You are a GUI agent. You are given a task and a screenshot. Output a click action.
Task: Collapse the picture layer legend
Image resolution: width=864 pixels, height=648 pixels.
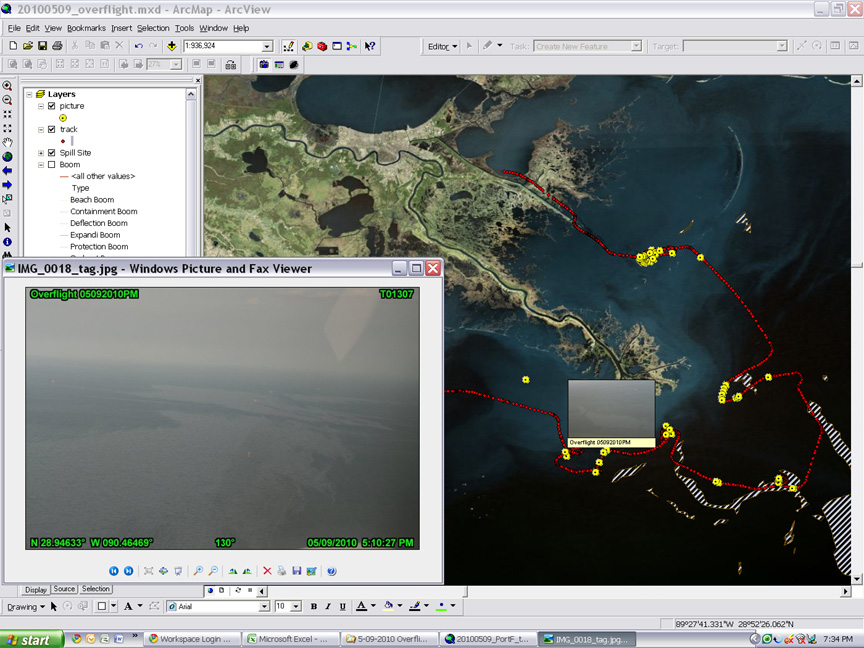click(x=40, y=106)
